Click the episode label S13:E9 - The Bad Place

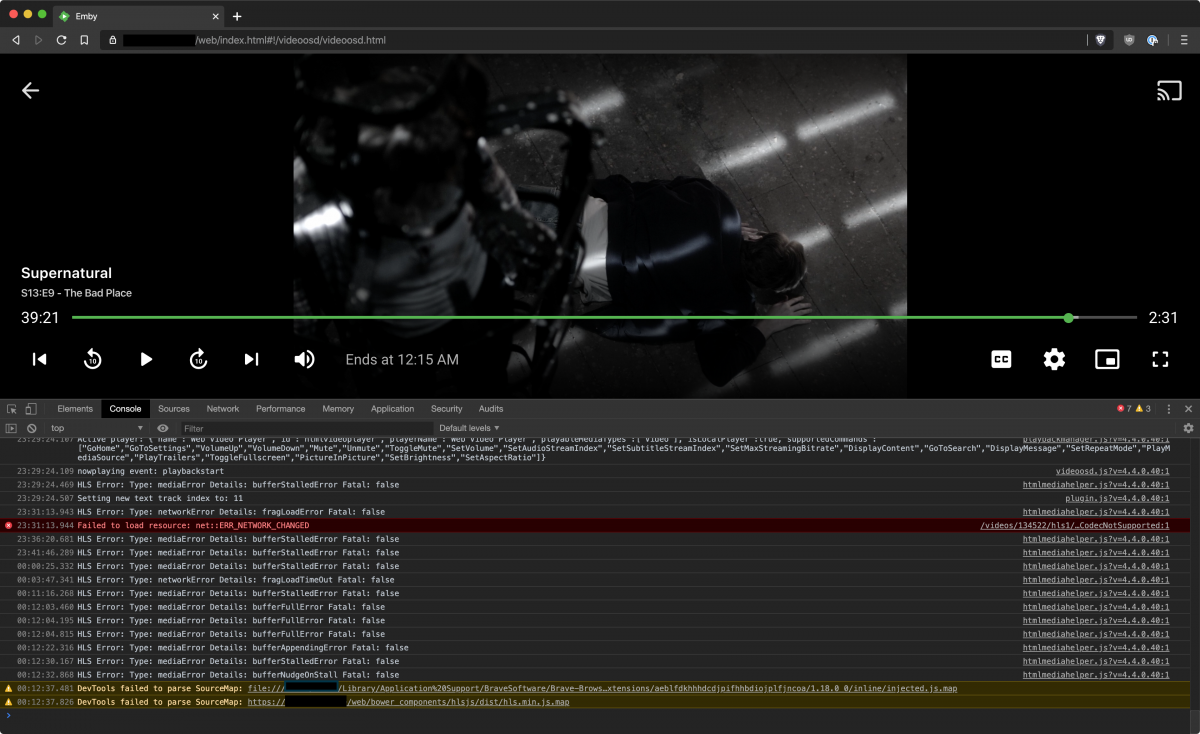[x=76, y=293]
